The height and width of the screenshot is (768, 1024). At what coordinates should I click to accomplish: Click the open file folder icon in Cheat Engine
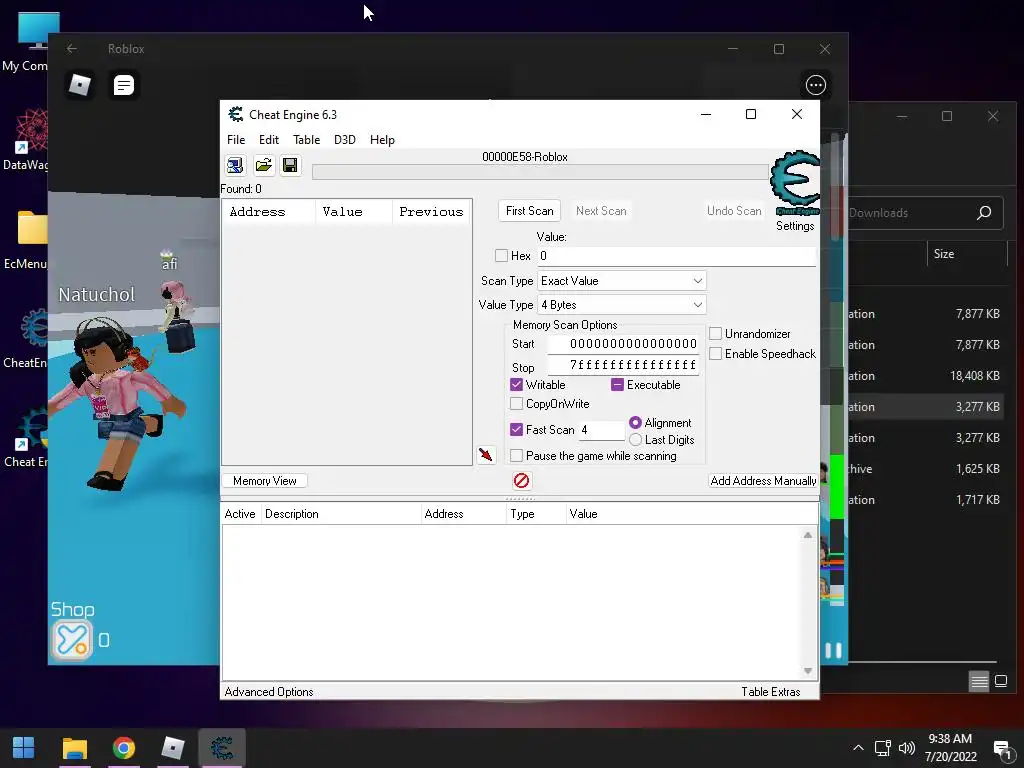point(263,166)
